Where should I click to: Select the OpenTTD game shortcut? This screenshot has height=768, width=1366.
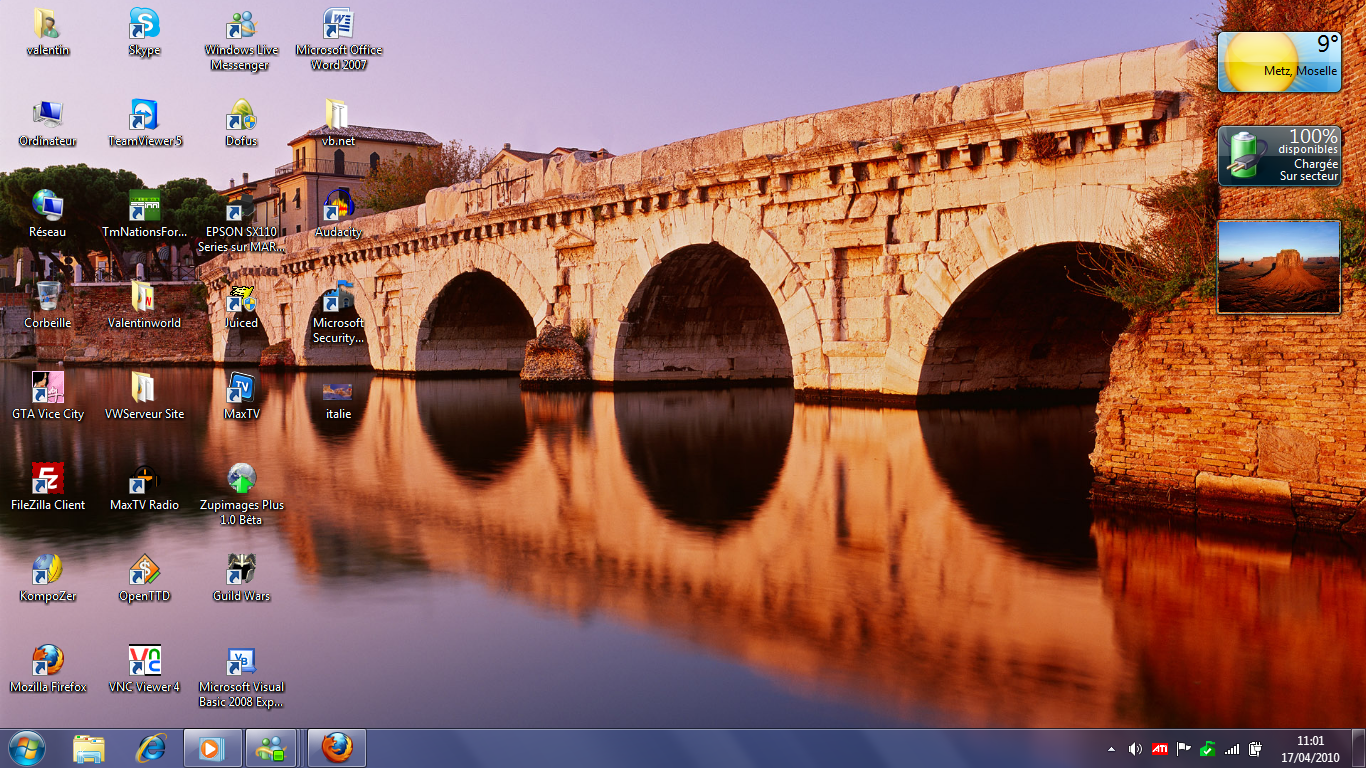[x=145, y=578]
